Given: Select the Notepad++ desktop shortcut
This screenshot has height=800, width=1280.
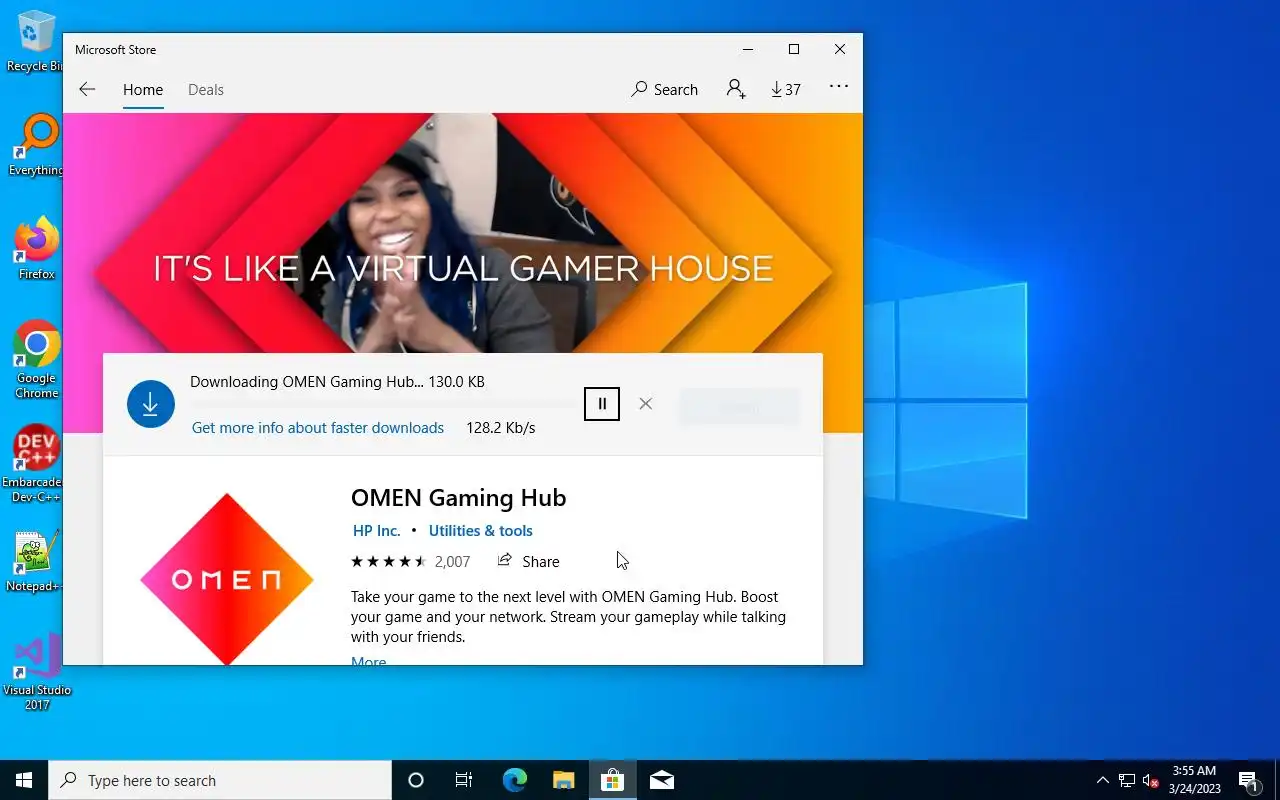Looking at the screenshot, I should tap(37, 561).
